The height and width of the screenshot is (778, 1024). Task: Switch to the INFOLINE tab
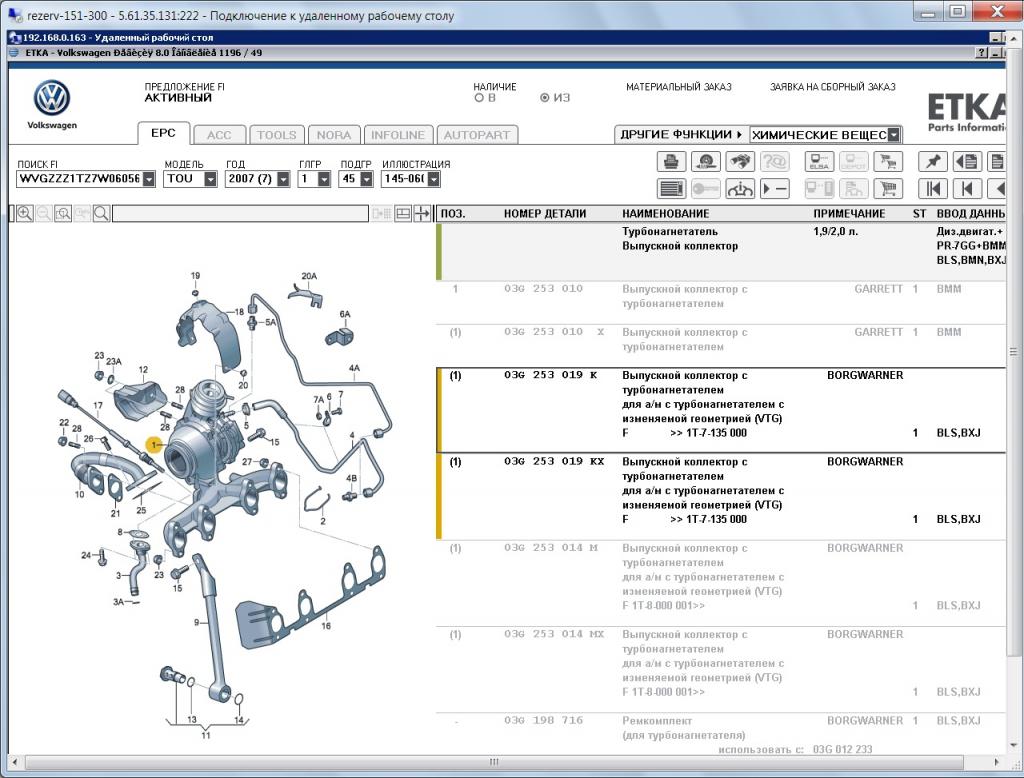398,135
